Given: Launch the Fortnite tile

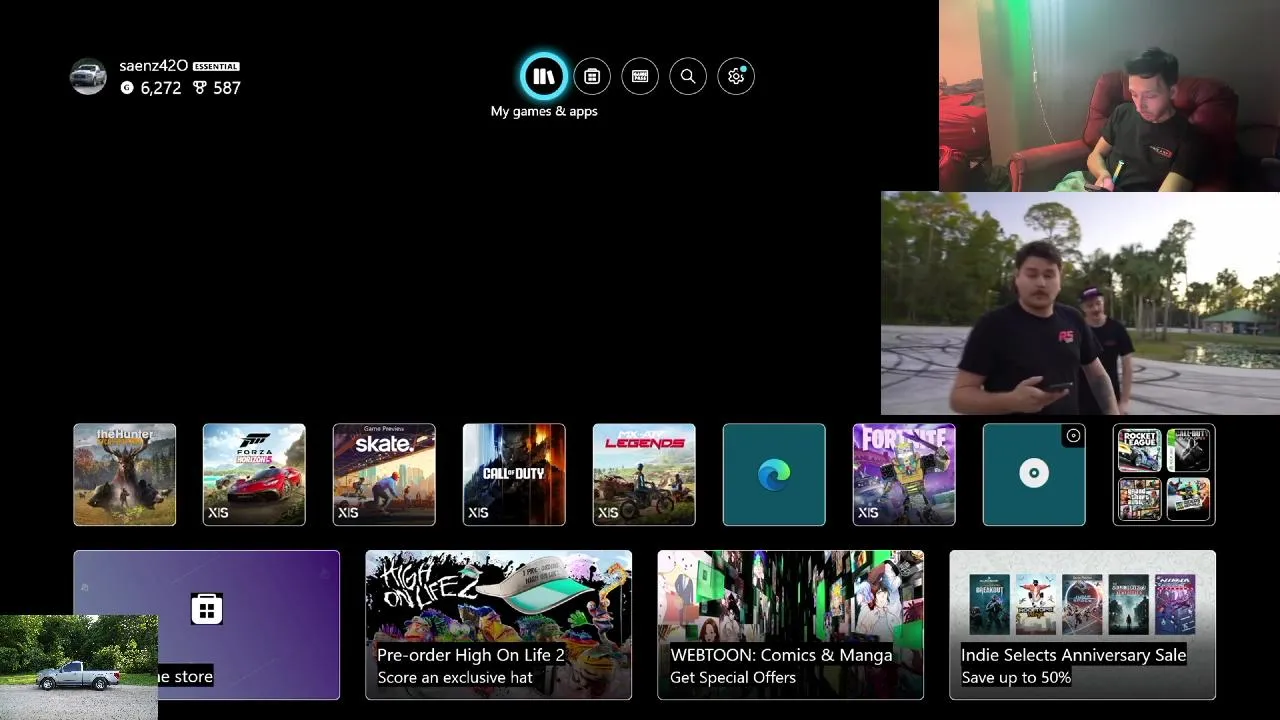Looking at the screenshot, I should (904, 475).
